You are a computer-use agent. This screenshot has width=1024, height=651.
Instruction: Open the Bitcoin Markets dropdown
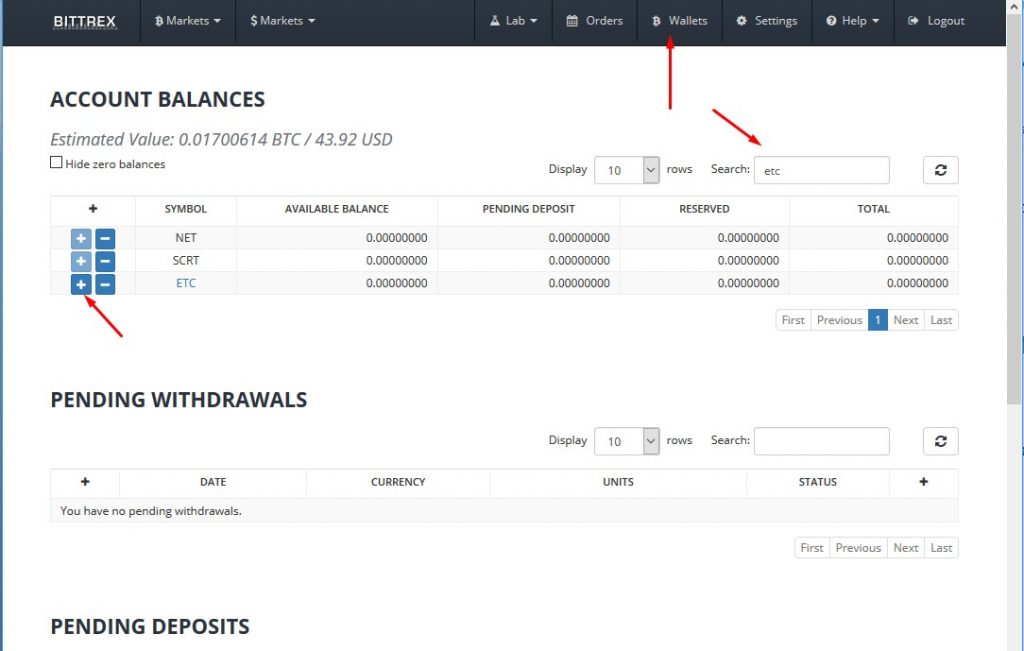click(x=188, y=21)
